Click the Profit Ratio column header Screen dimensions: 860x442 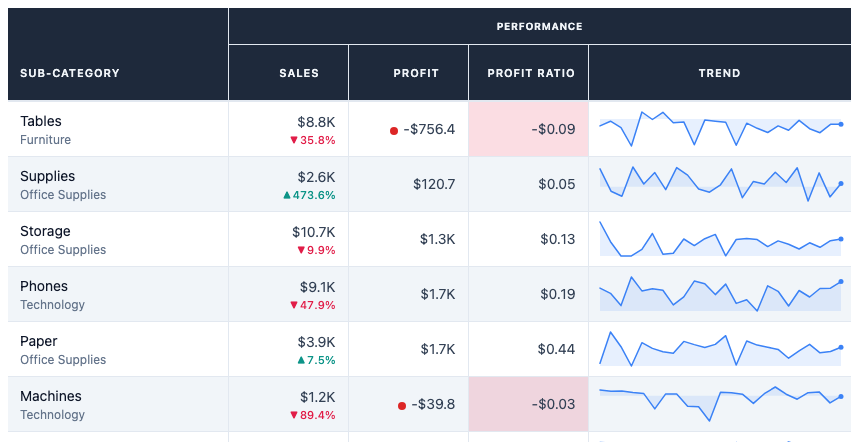(x=529, y=72)
